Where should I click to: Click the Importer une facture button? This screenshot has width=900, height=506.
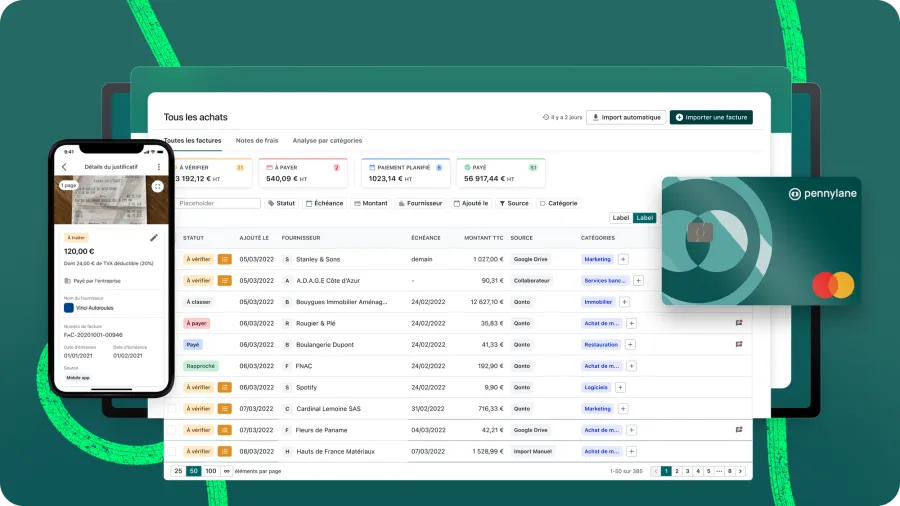pos(710,117)
